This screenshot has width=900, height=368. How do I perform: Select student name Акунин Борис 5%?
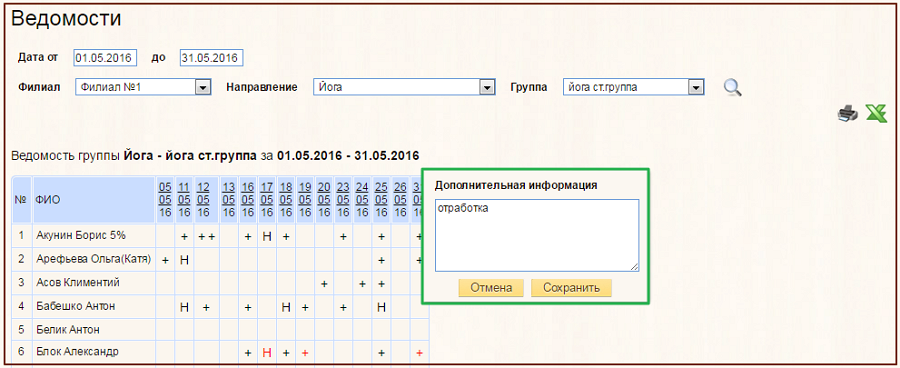point(81,235)
